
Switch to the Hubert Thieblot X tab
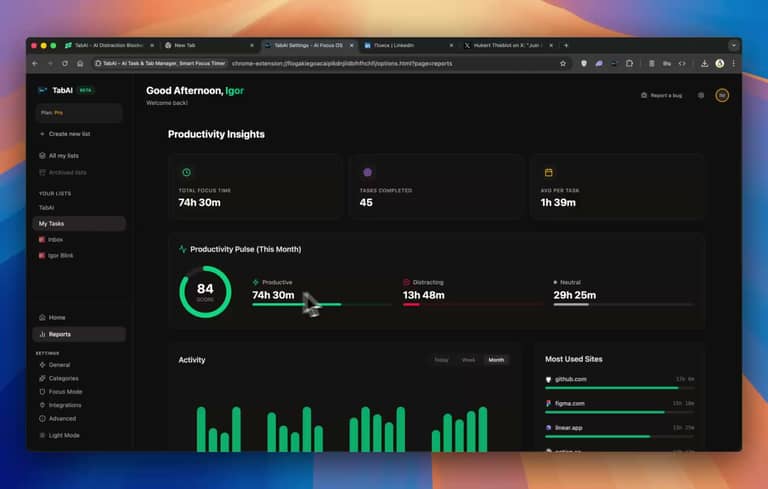tap(508, 45)
